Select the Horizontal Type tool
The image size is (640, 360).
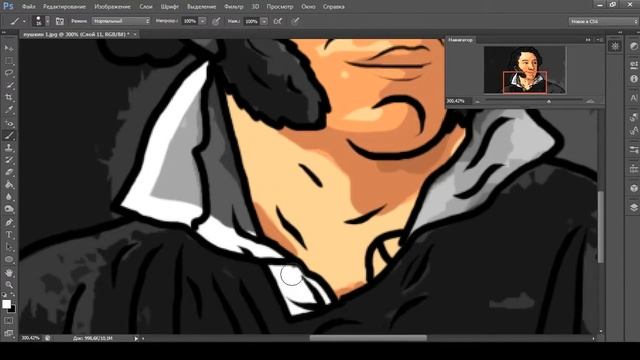(x=9, y=235)
